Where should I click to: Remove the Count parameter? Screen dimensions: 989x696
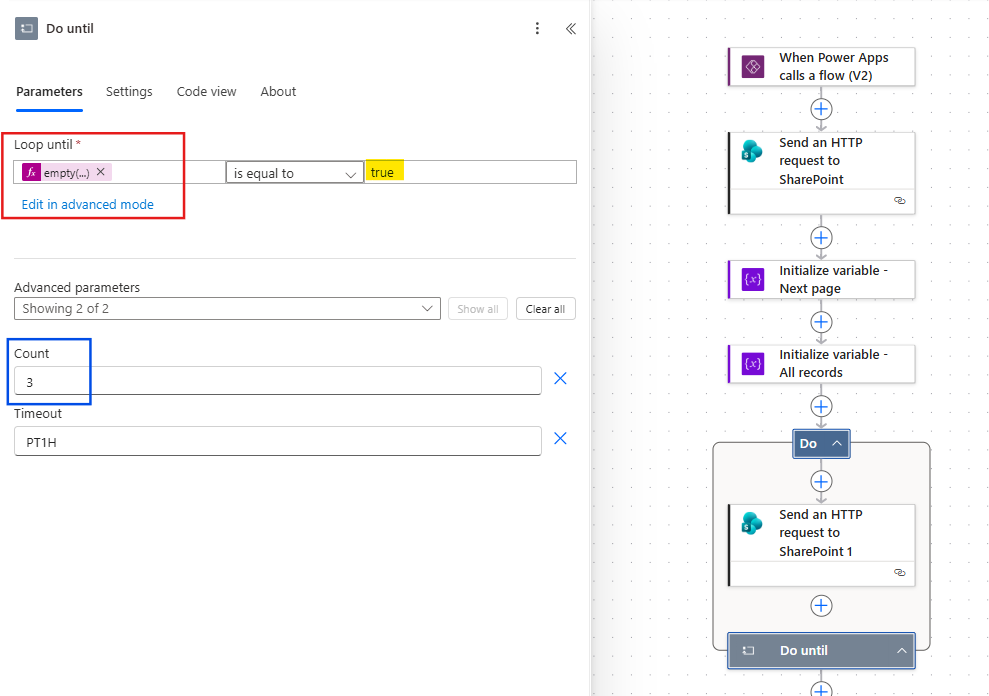click(x=560, y=379)
